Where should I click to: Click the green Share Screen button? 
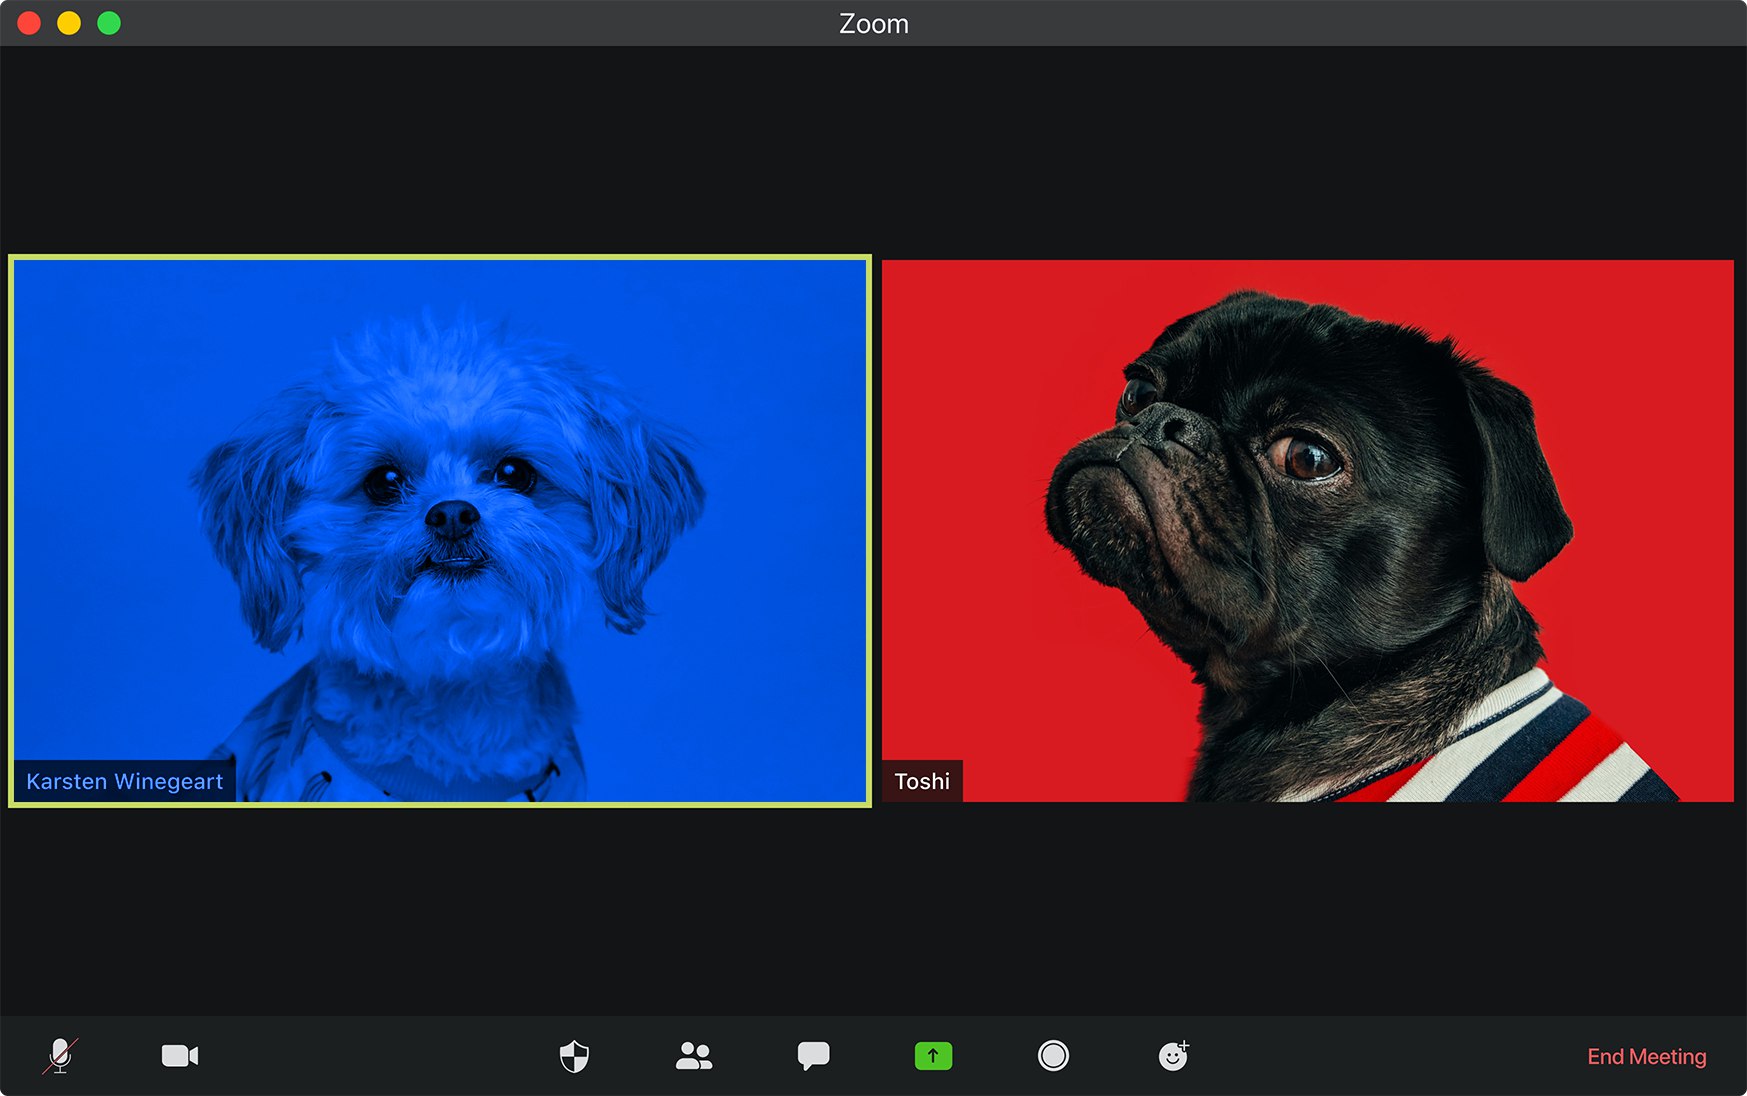click(x=933, y=1056)
